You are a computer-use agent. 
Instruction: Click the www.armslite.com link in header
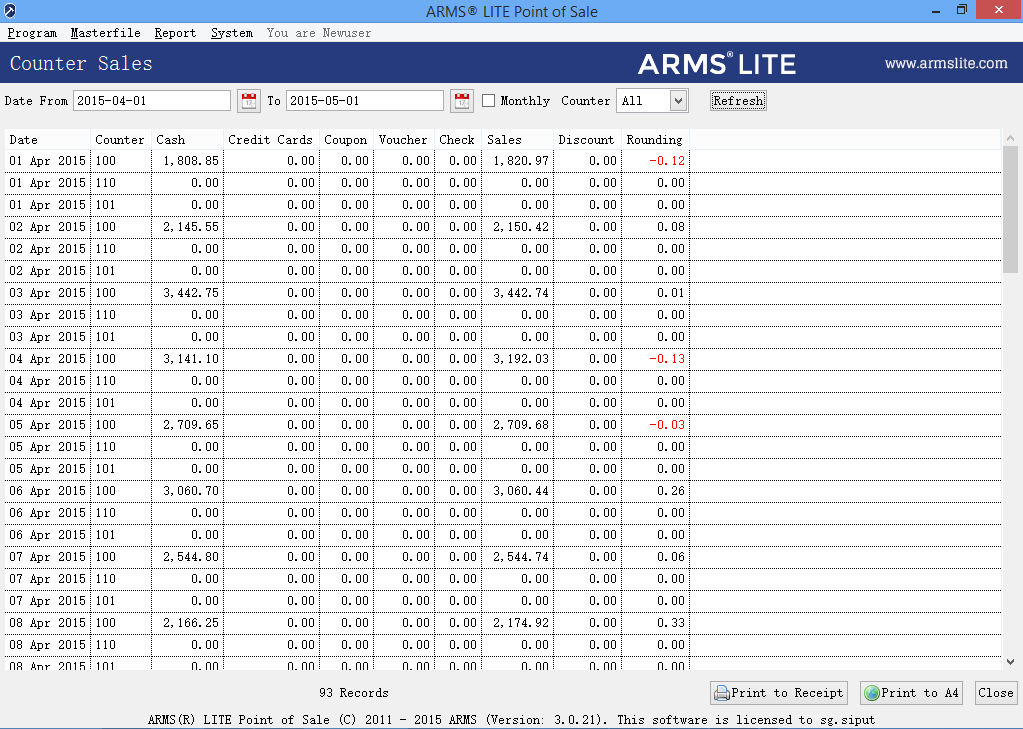pyautogui.click(x=946, y=63)
